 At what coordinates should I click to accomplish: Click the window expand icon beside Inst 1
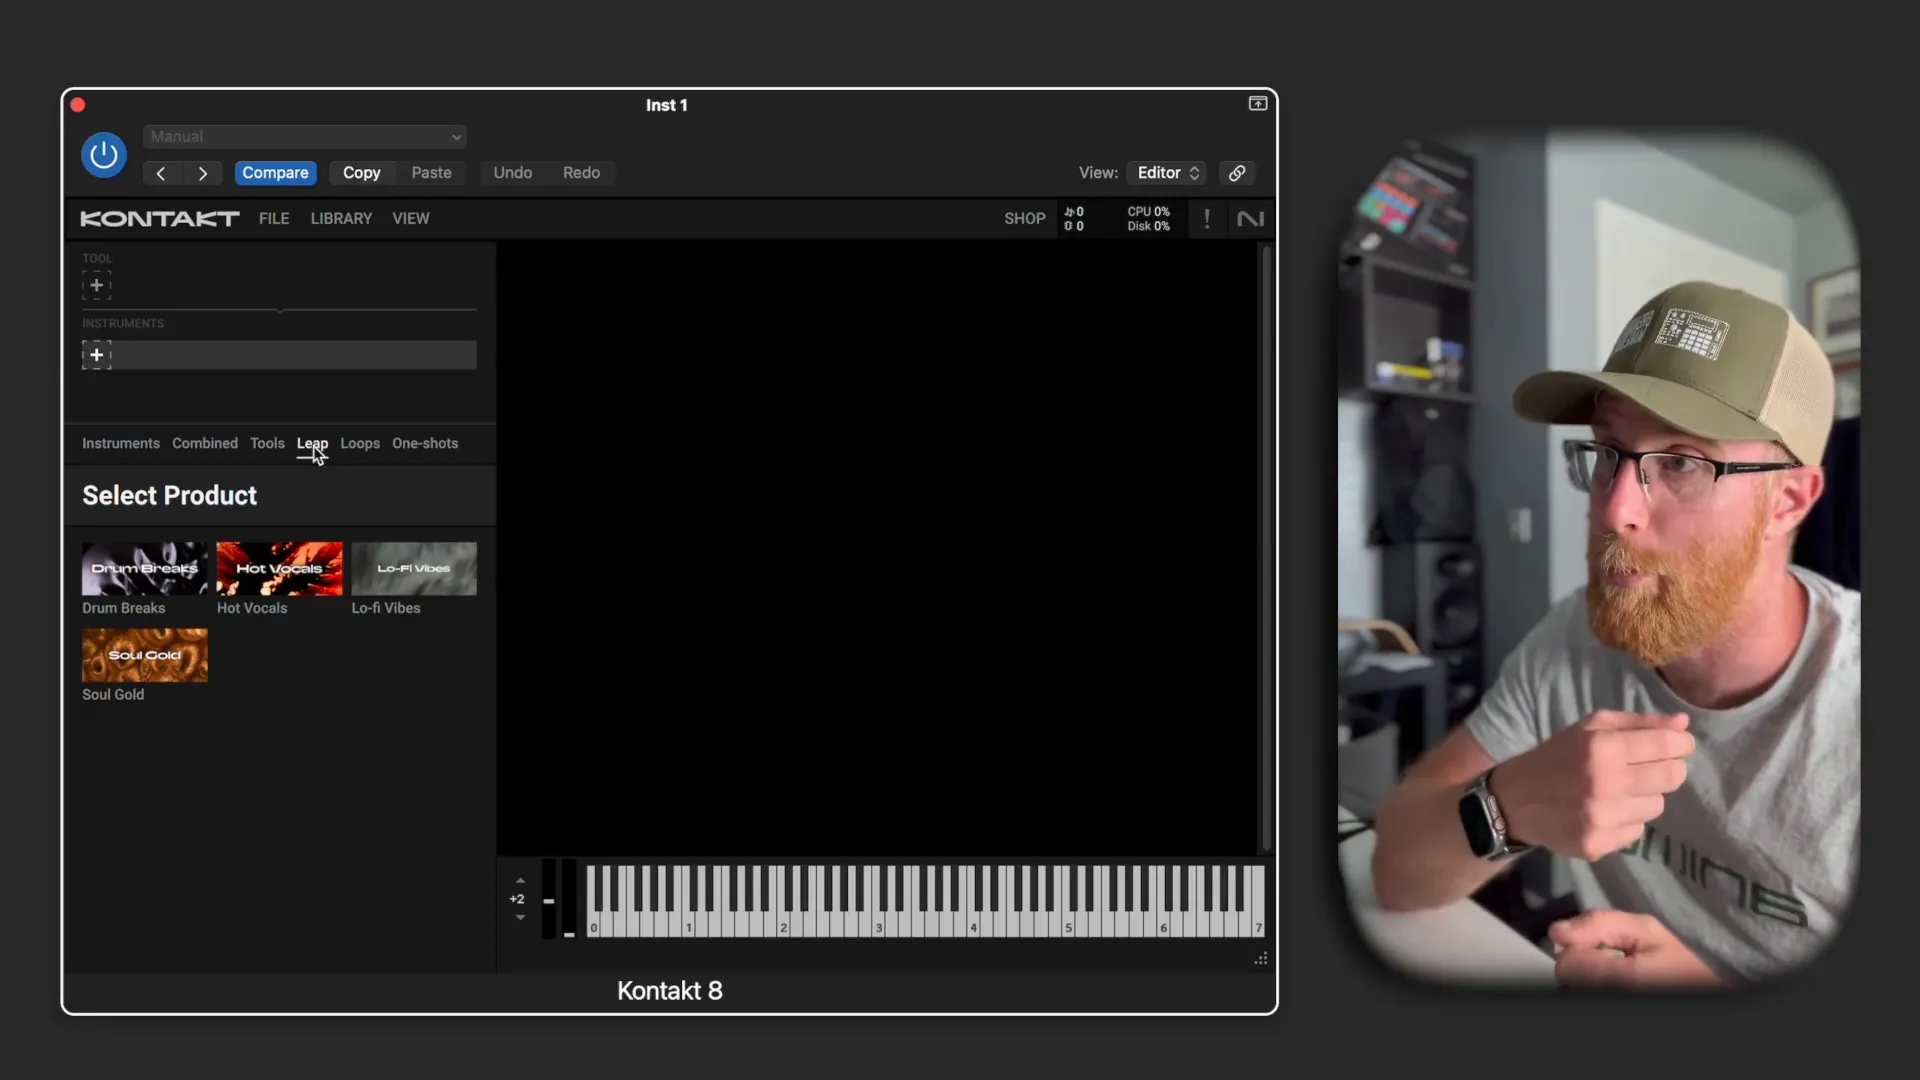[x=1258, y=104]
